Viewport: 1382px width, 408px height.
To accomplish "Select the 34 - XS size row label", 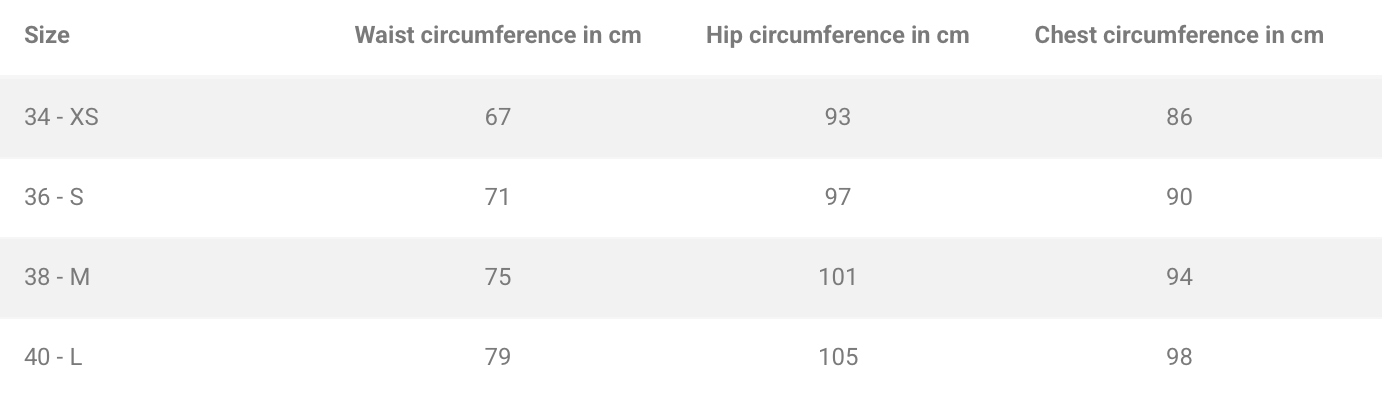I will click(61, 117).
